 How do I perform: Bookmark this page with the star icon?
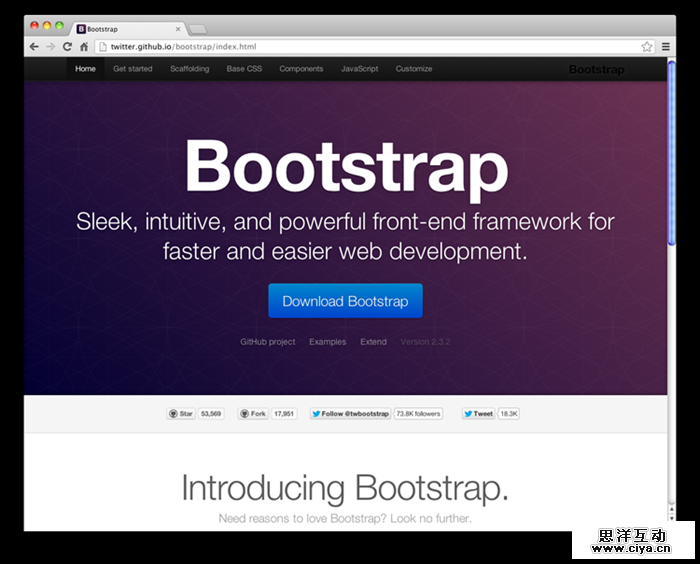647,47
